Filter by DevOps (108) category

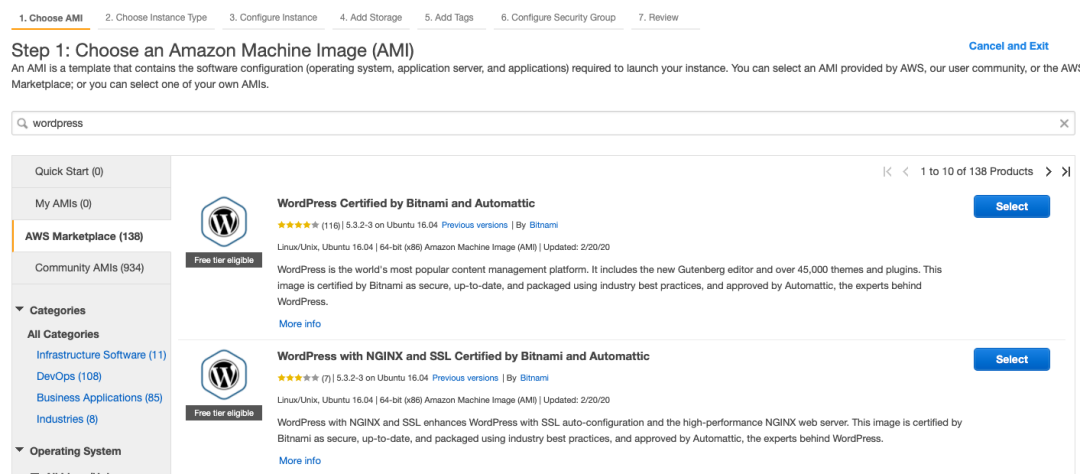coord(69,377)
